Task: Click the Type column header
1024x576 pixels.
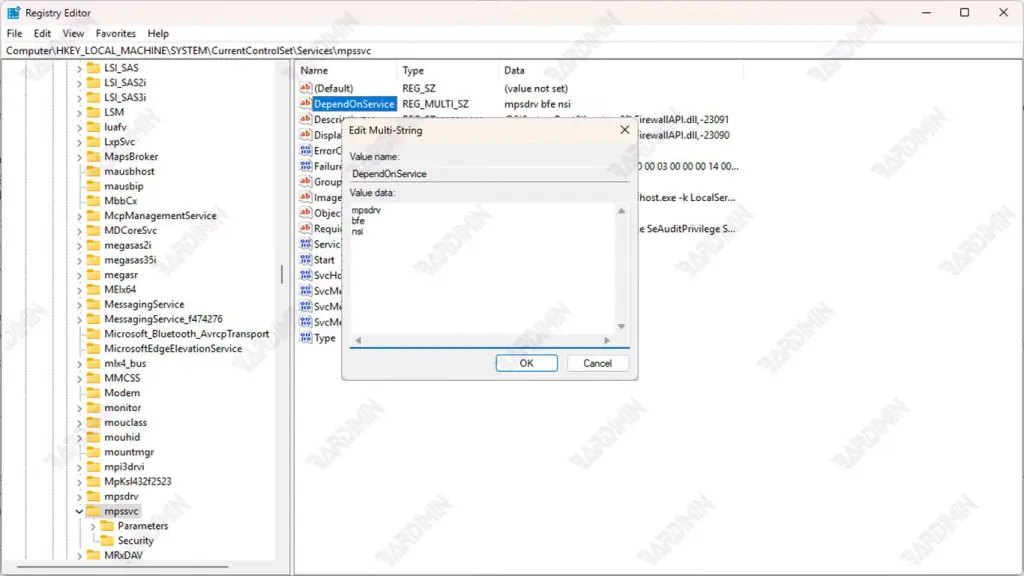Action: click(448, 71)
